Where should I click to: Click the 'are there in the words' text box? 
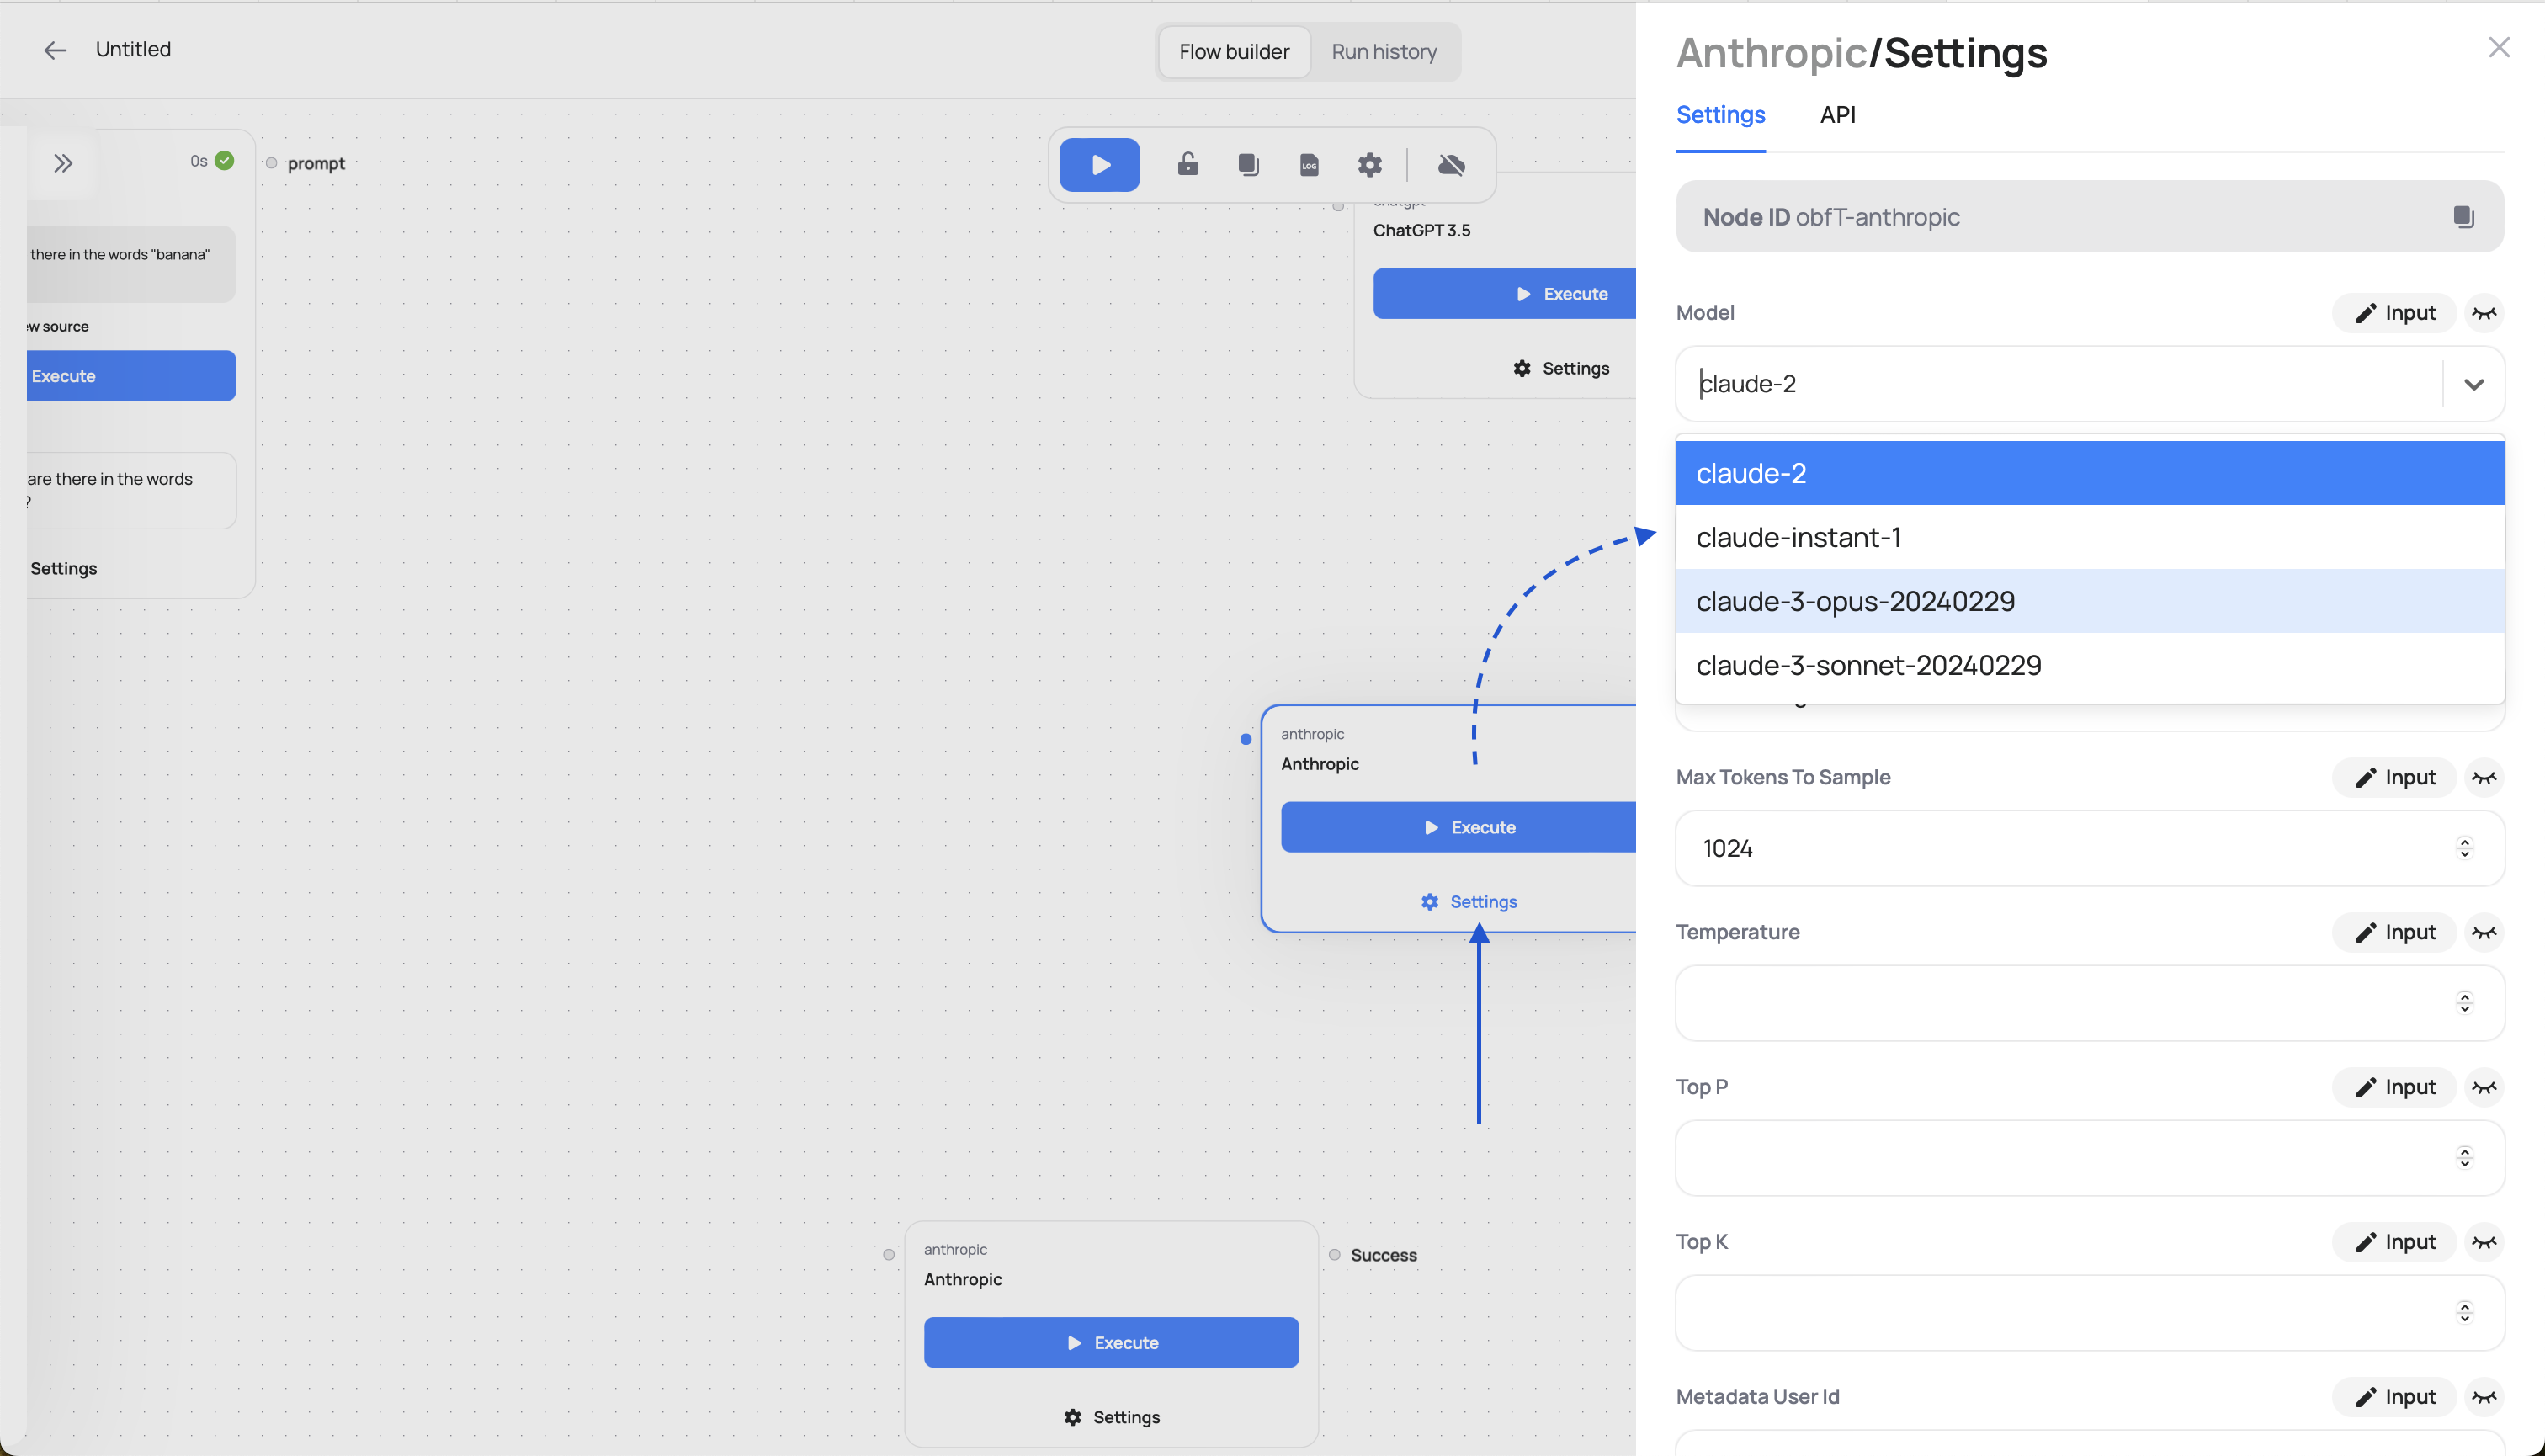[131, 490]
